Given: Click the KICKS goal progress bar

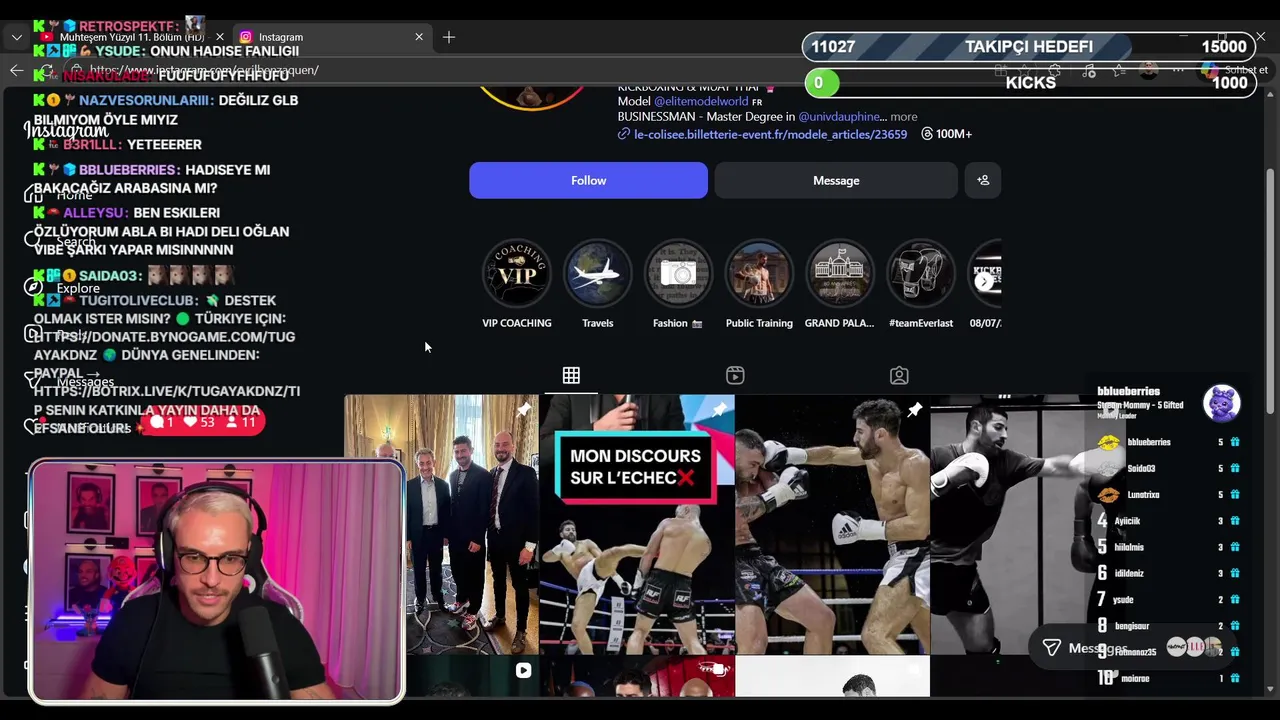Looking at the screenshot, I should coord(1030,82).
